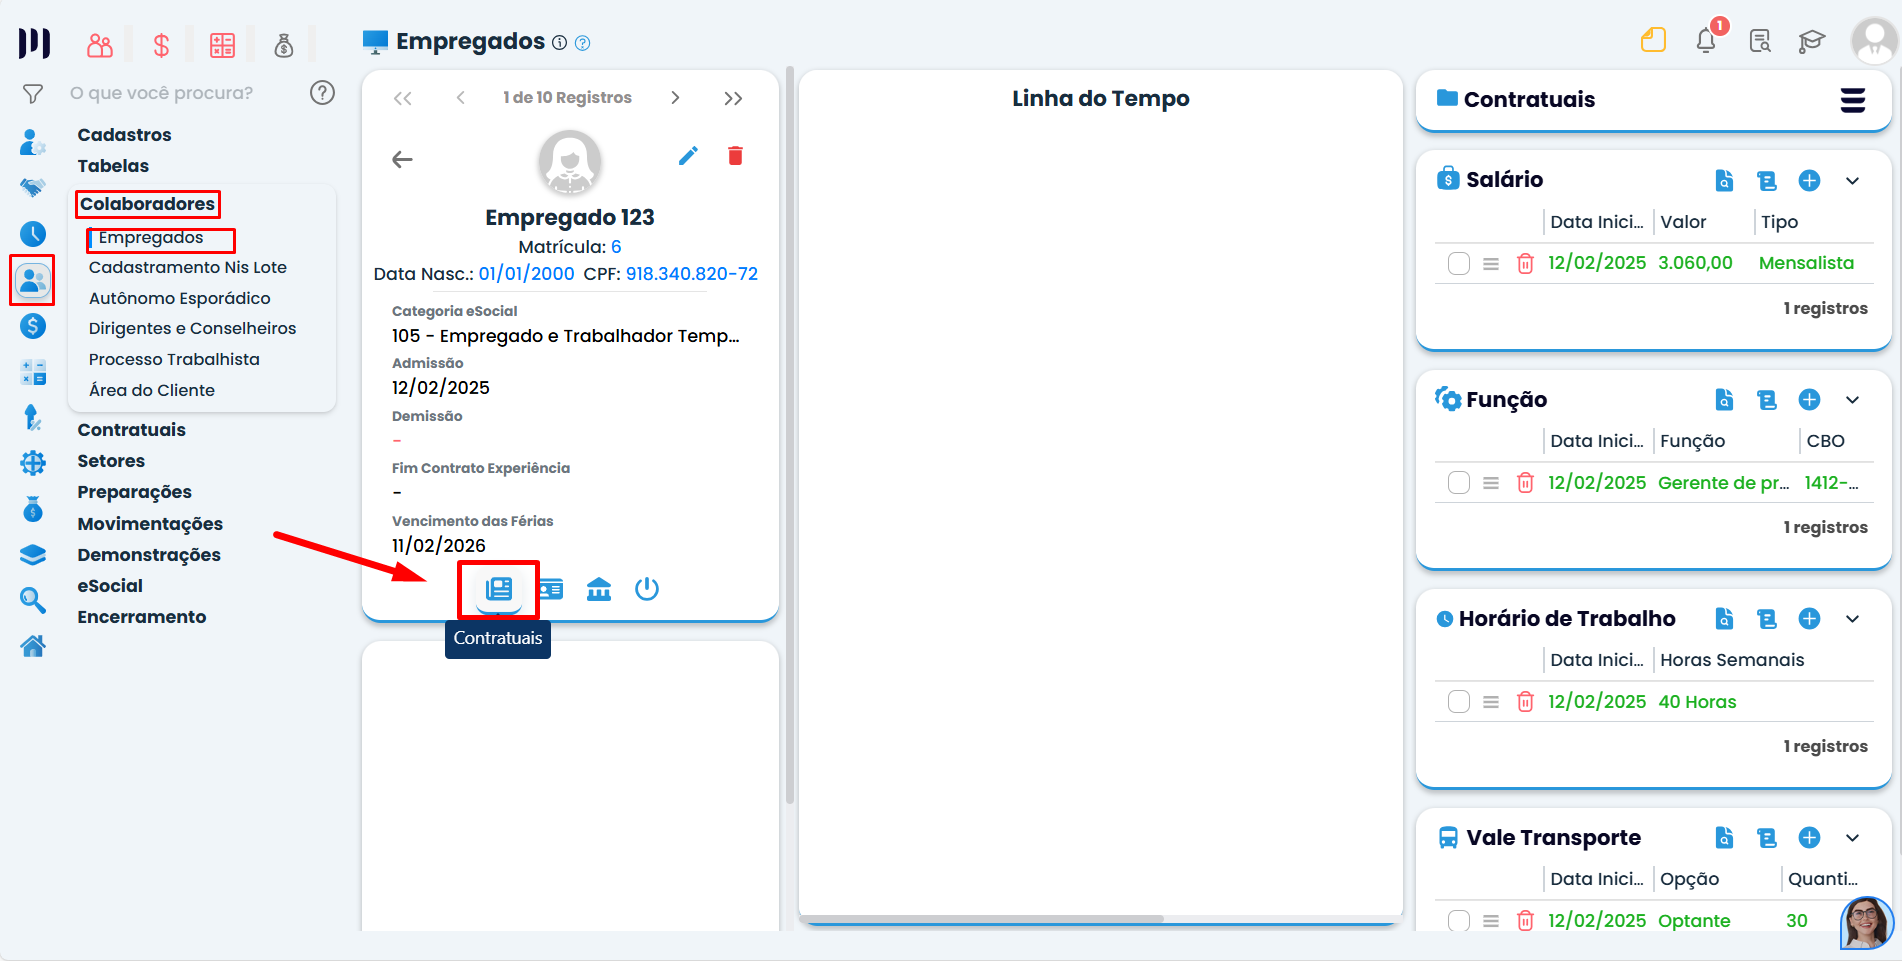Go back with the left arrow icon
The width and height of the screenshot is (1902, 961).
[402, 159]
